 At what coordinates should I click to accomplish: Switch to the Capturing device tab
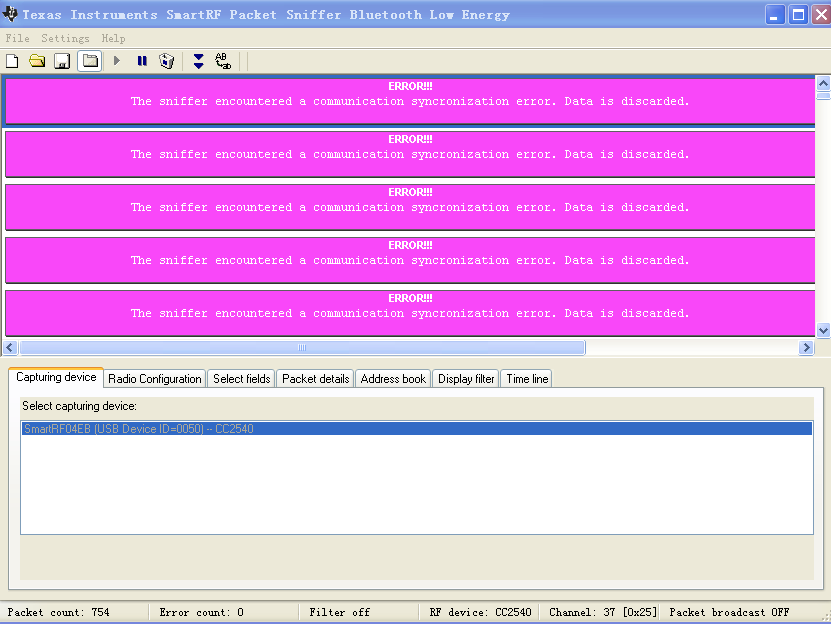pyautogui.click(x=56, y=377)
